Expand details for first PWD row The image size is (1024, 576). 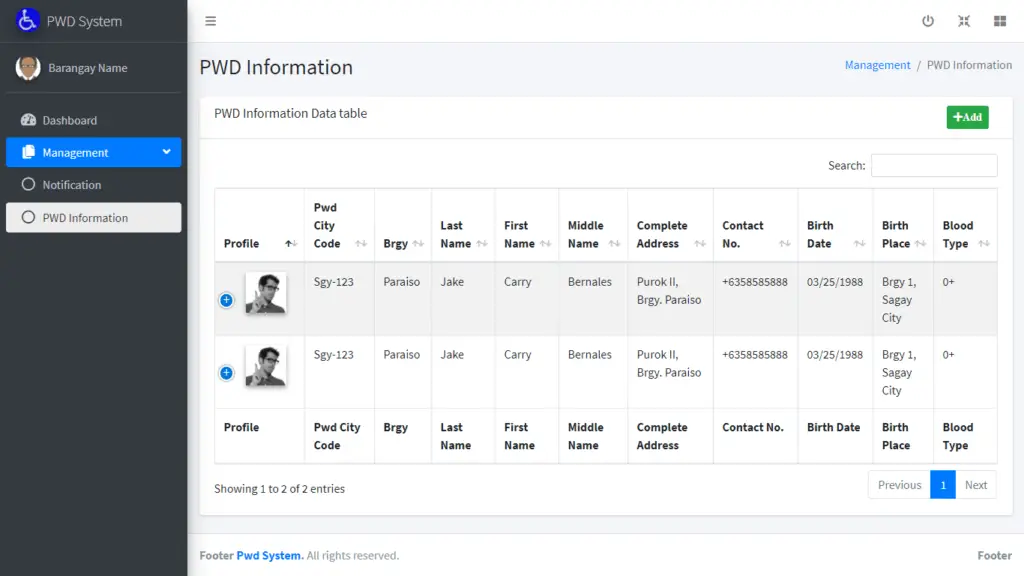(226, 300)
